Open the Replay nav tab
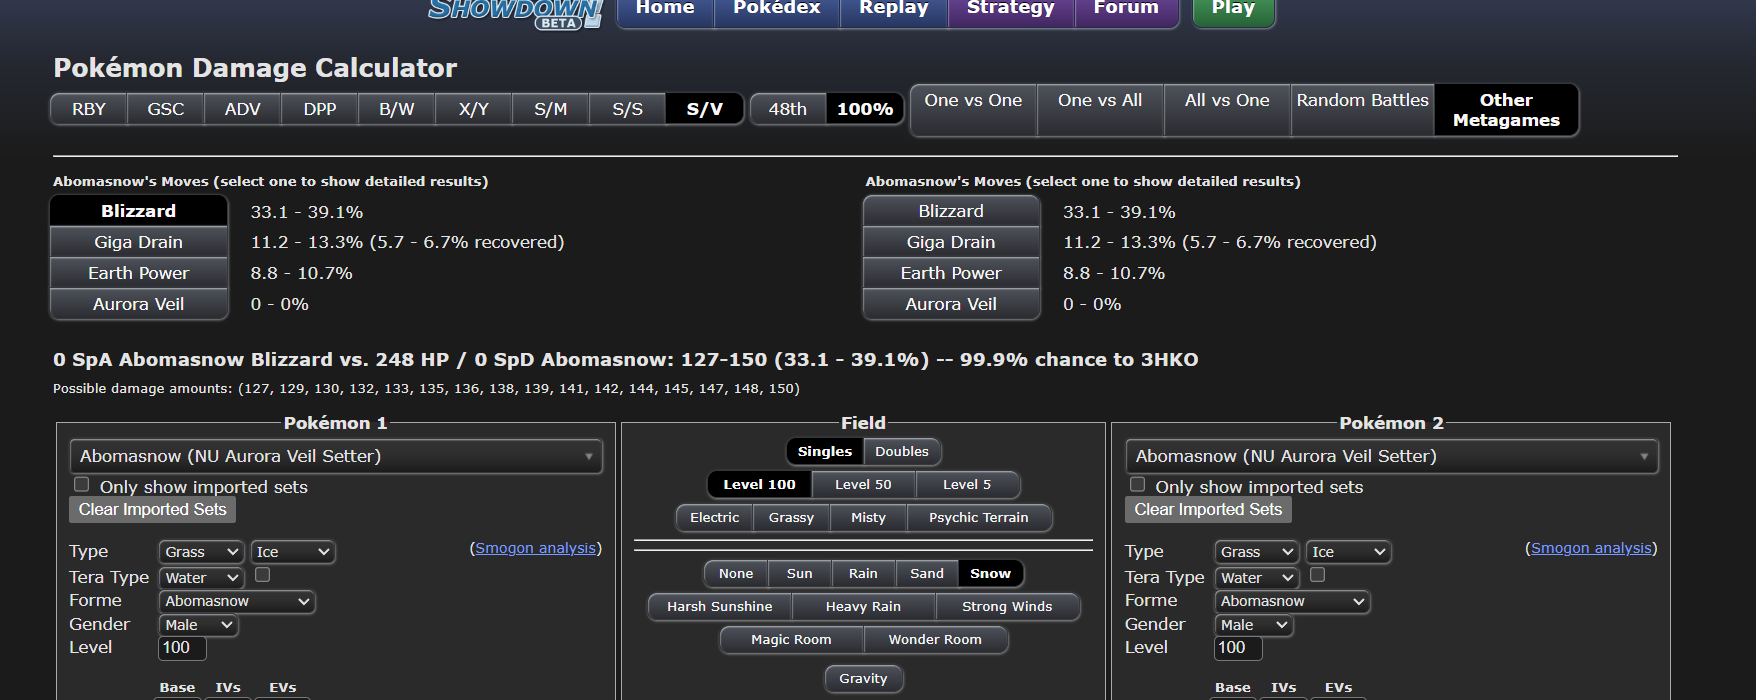This screenshot has height=700, width=1756. pyautogui.click(x=894, y=11)
